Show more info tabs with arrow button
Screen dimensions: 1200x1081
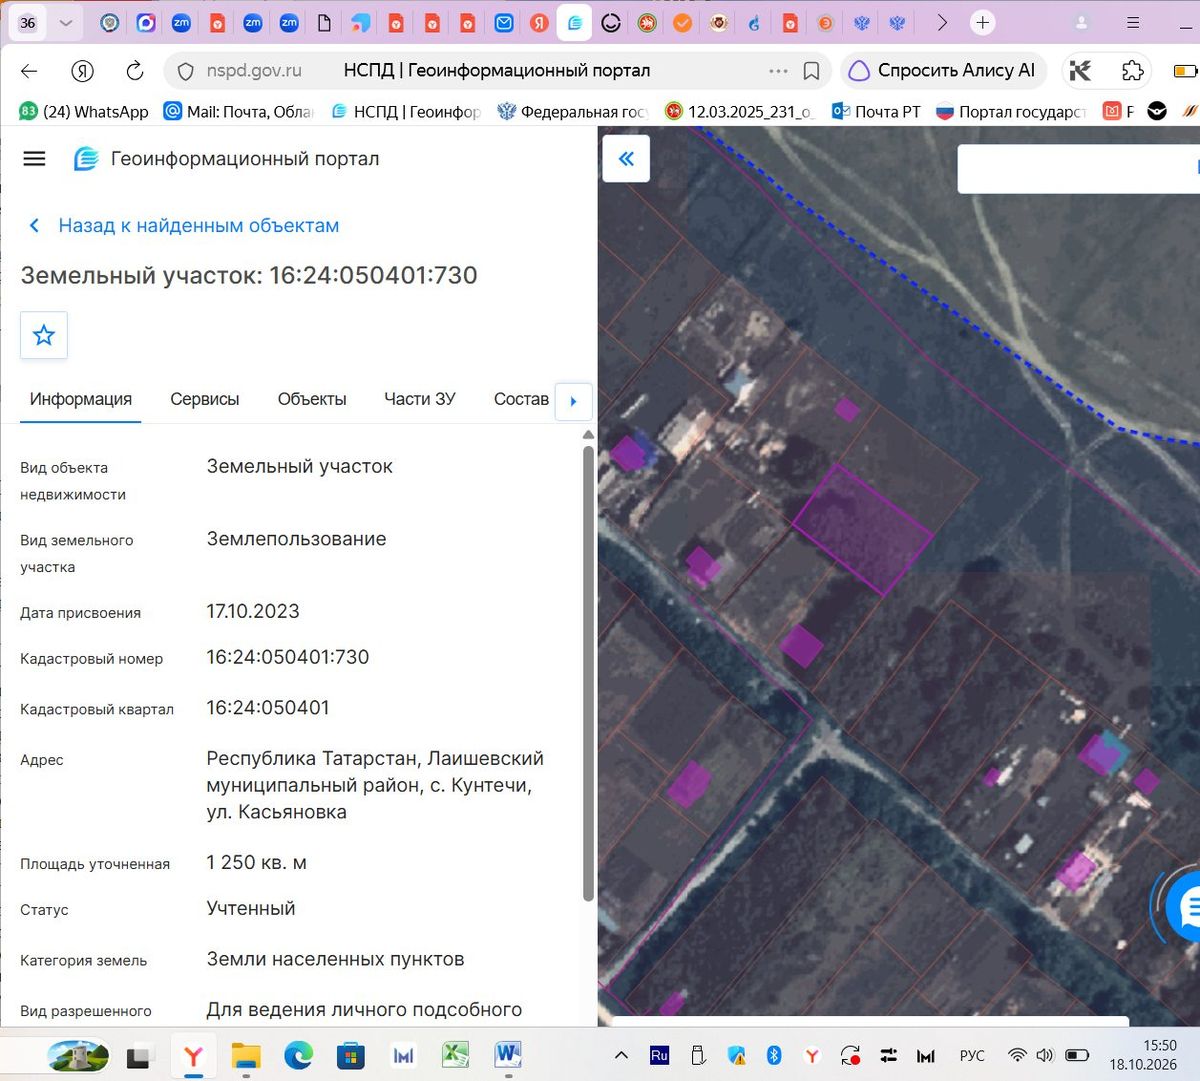(x=573, y=401)
